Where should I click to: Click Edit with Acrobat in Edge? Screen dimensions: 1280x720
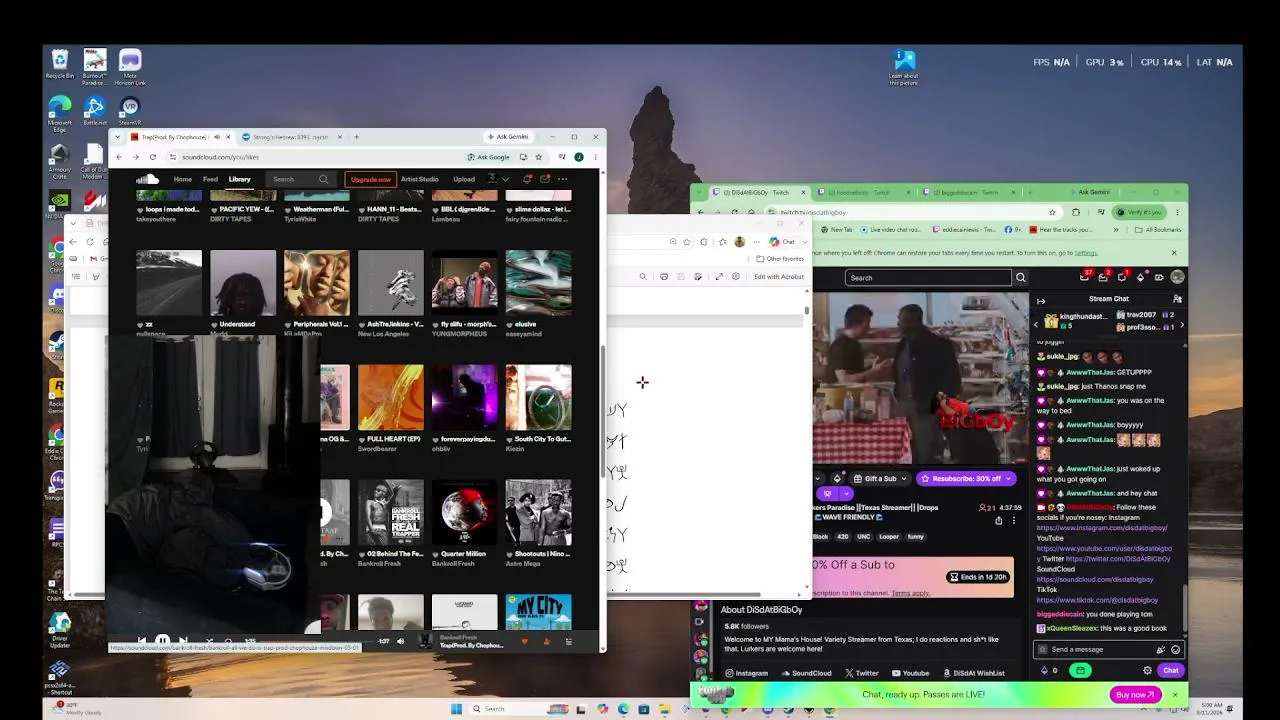778,277
